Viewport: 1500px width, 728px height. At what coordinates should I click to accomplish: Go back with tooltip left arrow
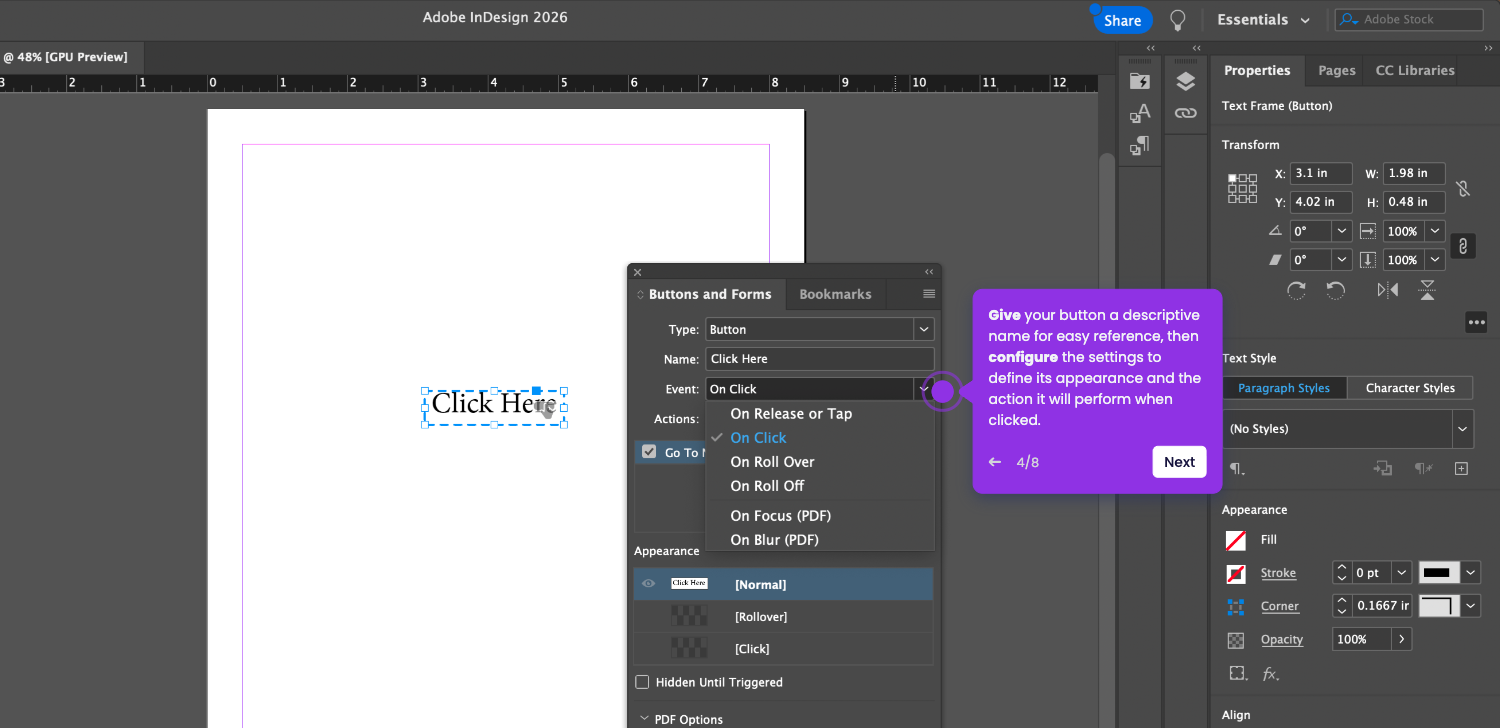coord(995,462)
